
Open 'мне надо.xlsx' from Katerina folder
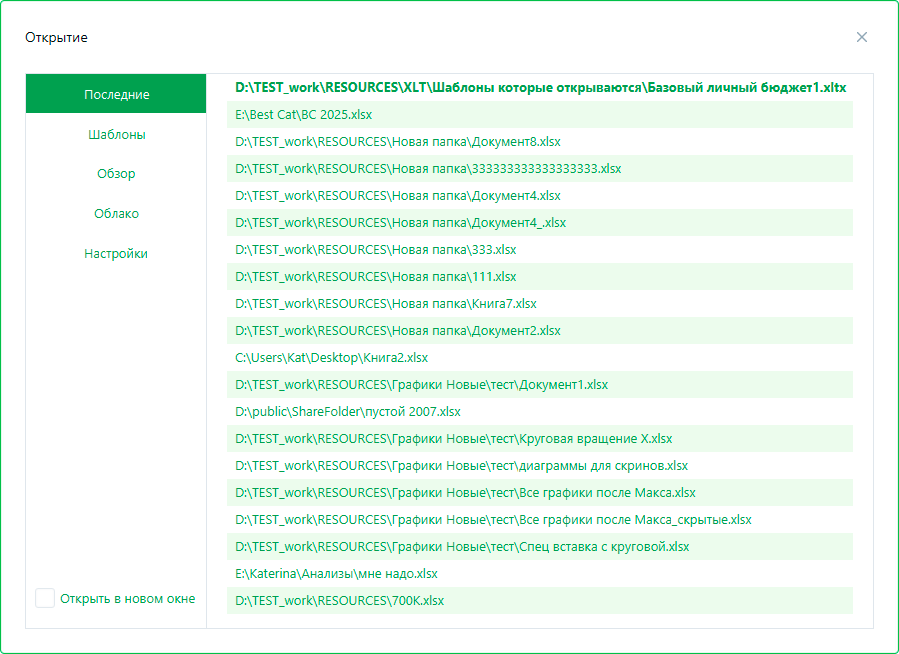336,574
